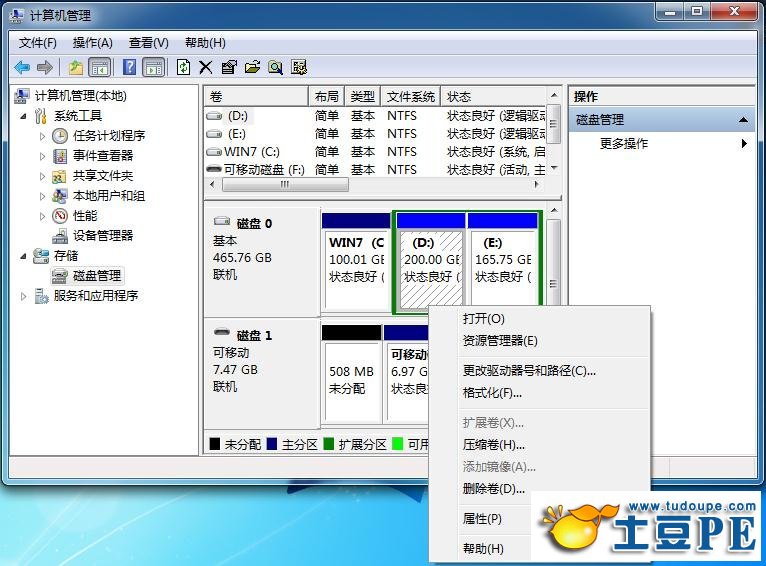Click the 扩展分区 green legend swatch

(x=329, y=444)
